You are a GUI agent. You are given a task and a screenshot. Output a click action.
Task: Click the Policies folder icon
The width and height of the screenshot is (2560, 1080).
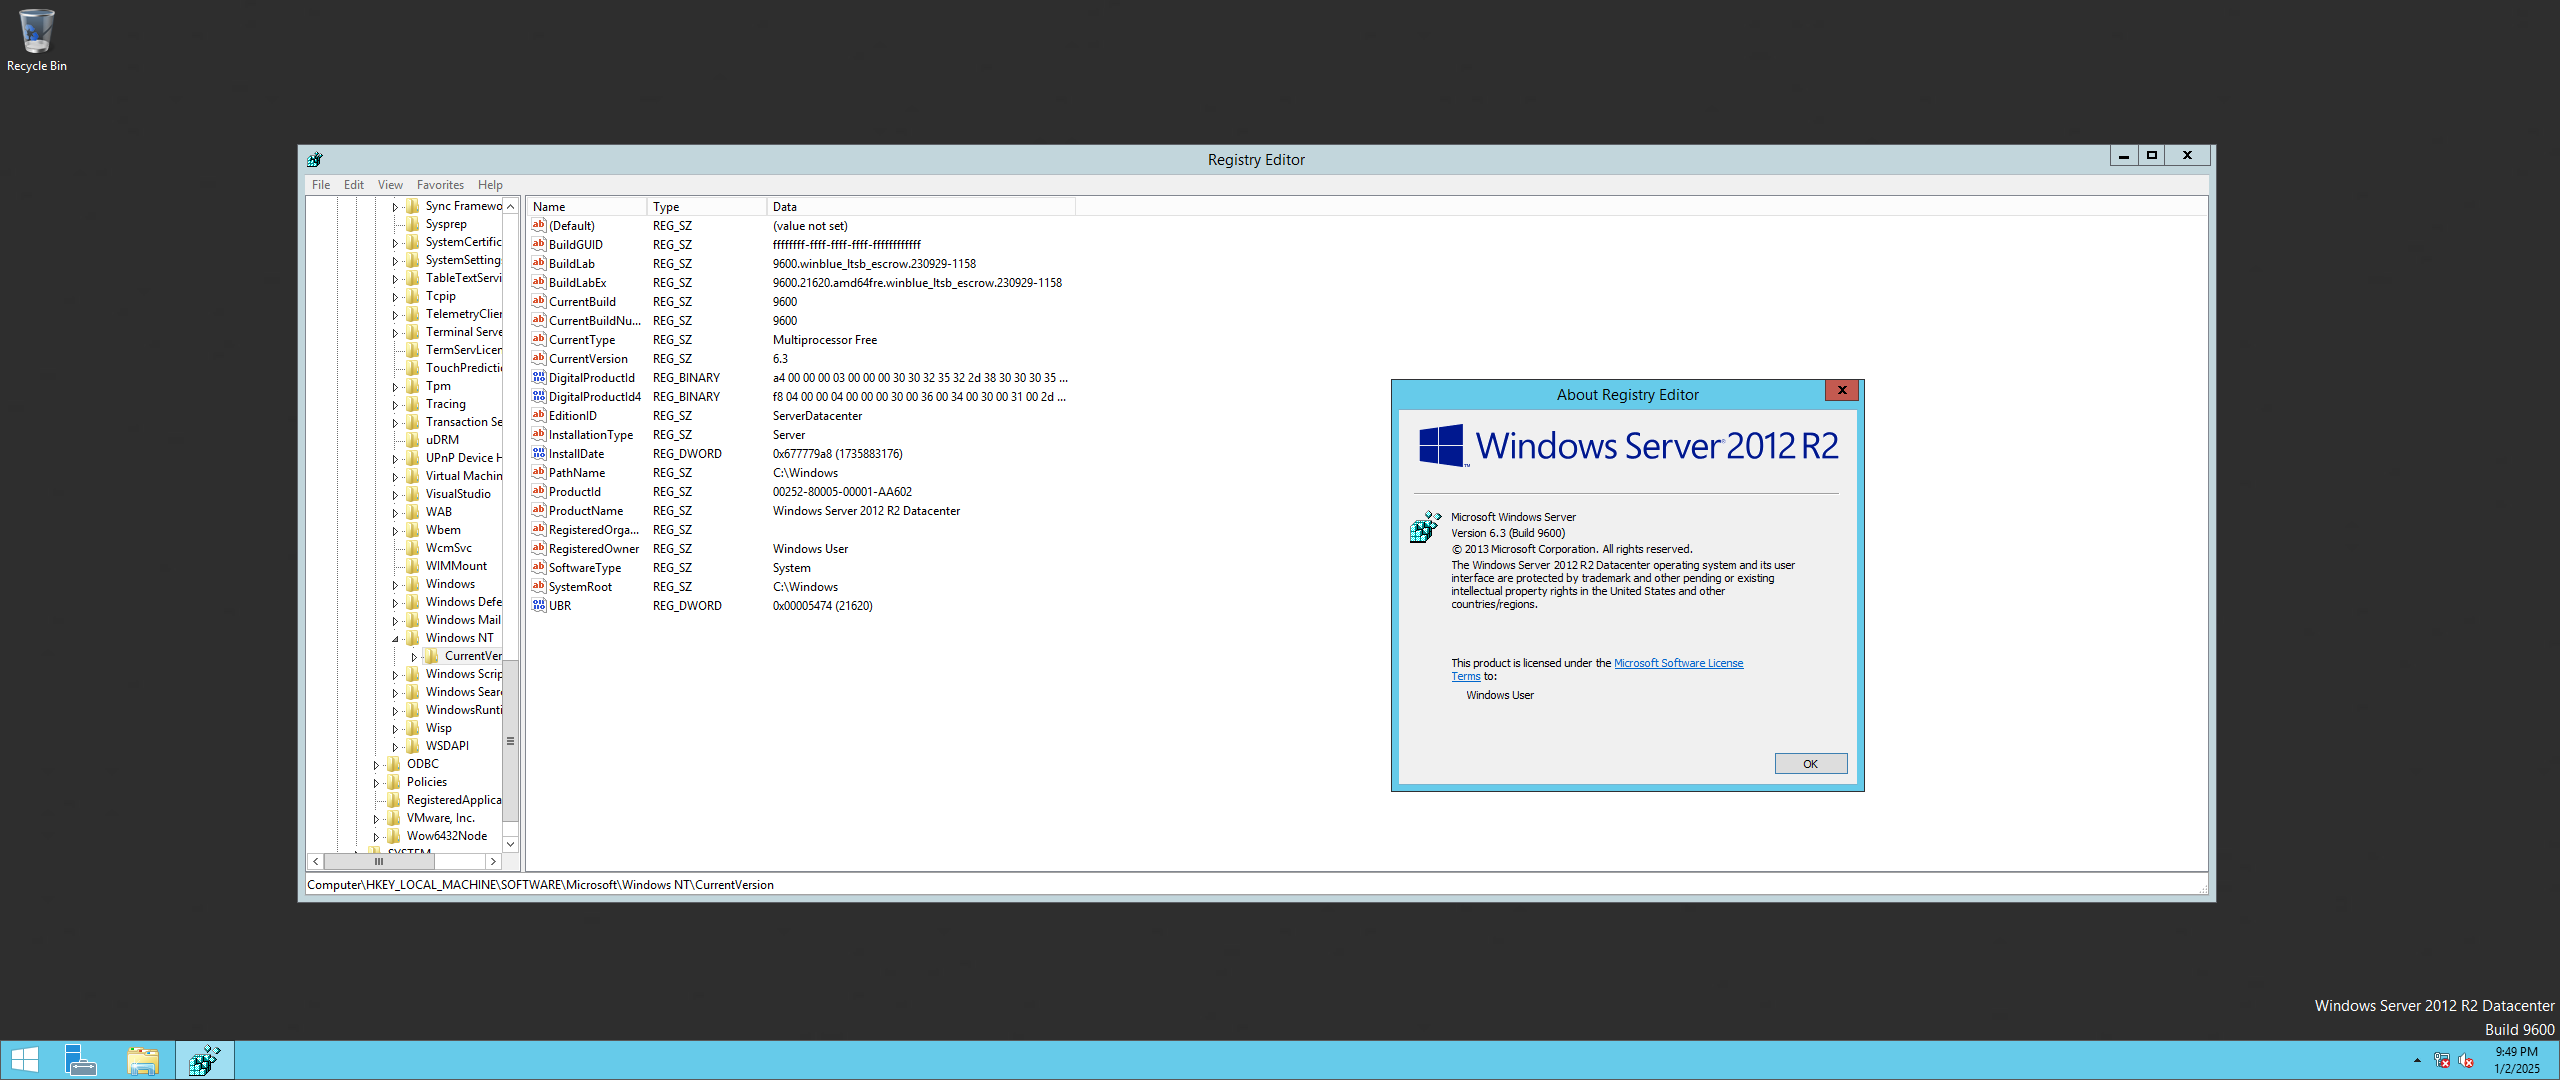394,782
